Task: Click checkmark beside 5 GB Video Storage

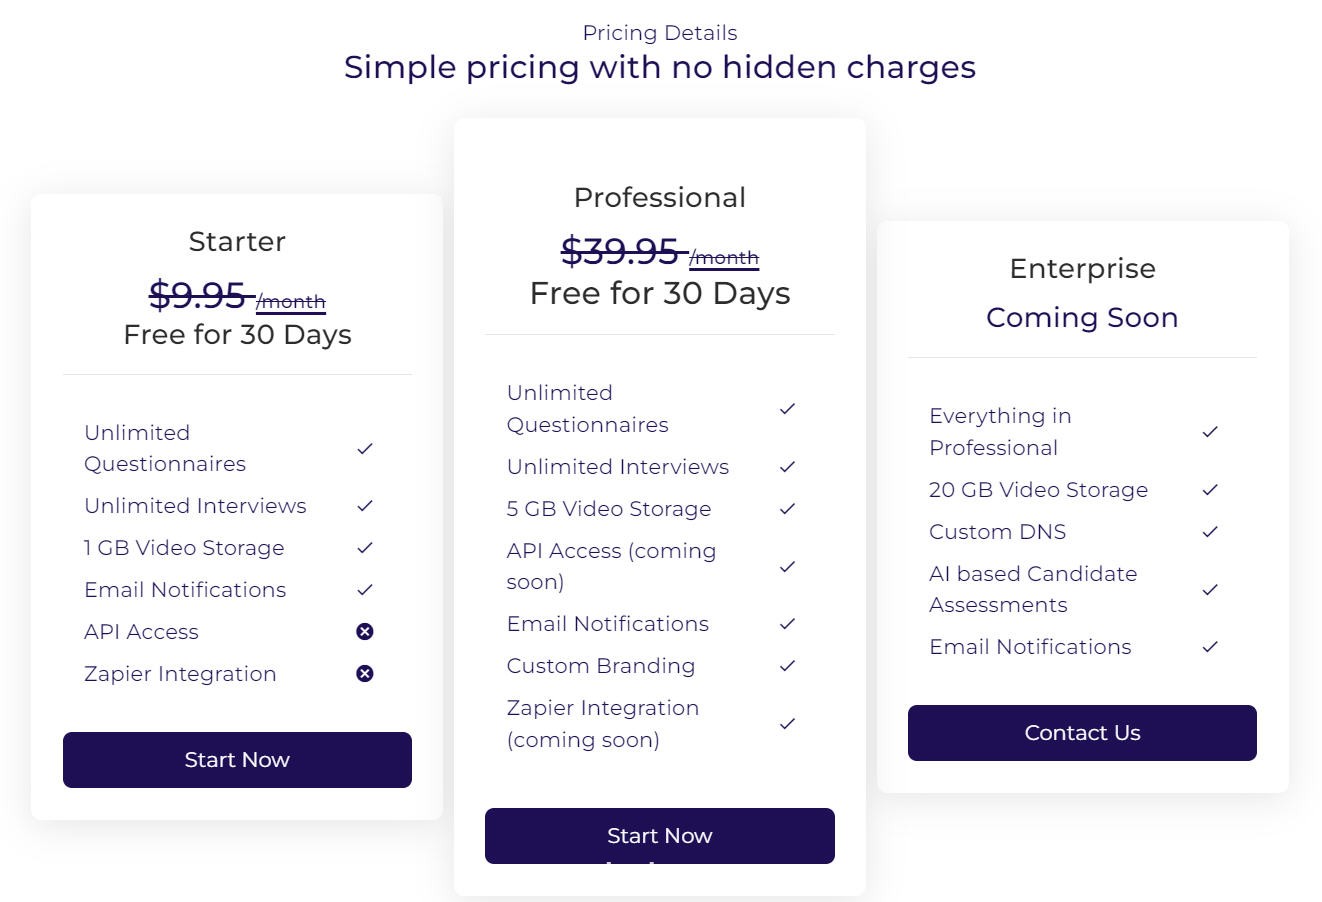Action: [787, 509]
